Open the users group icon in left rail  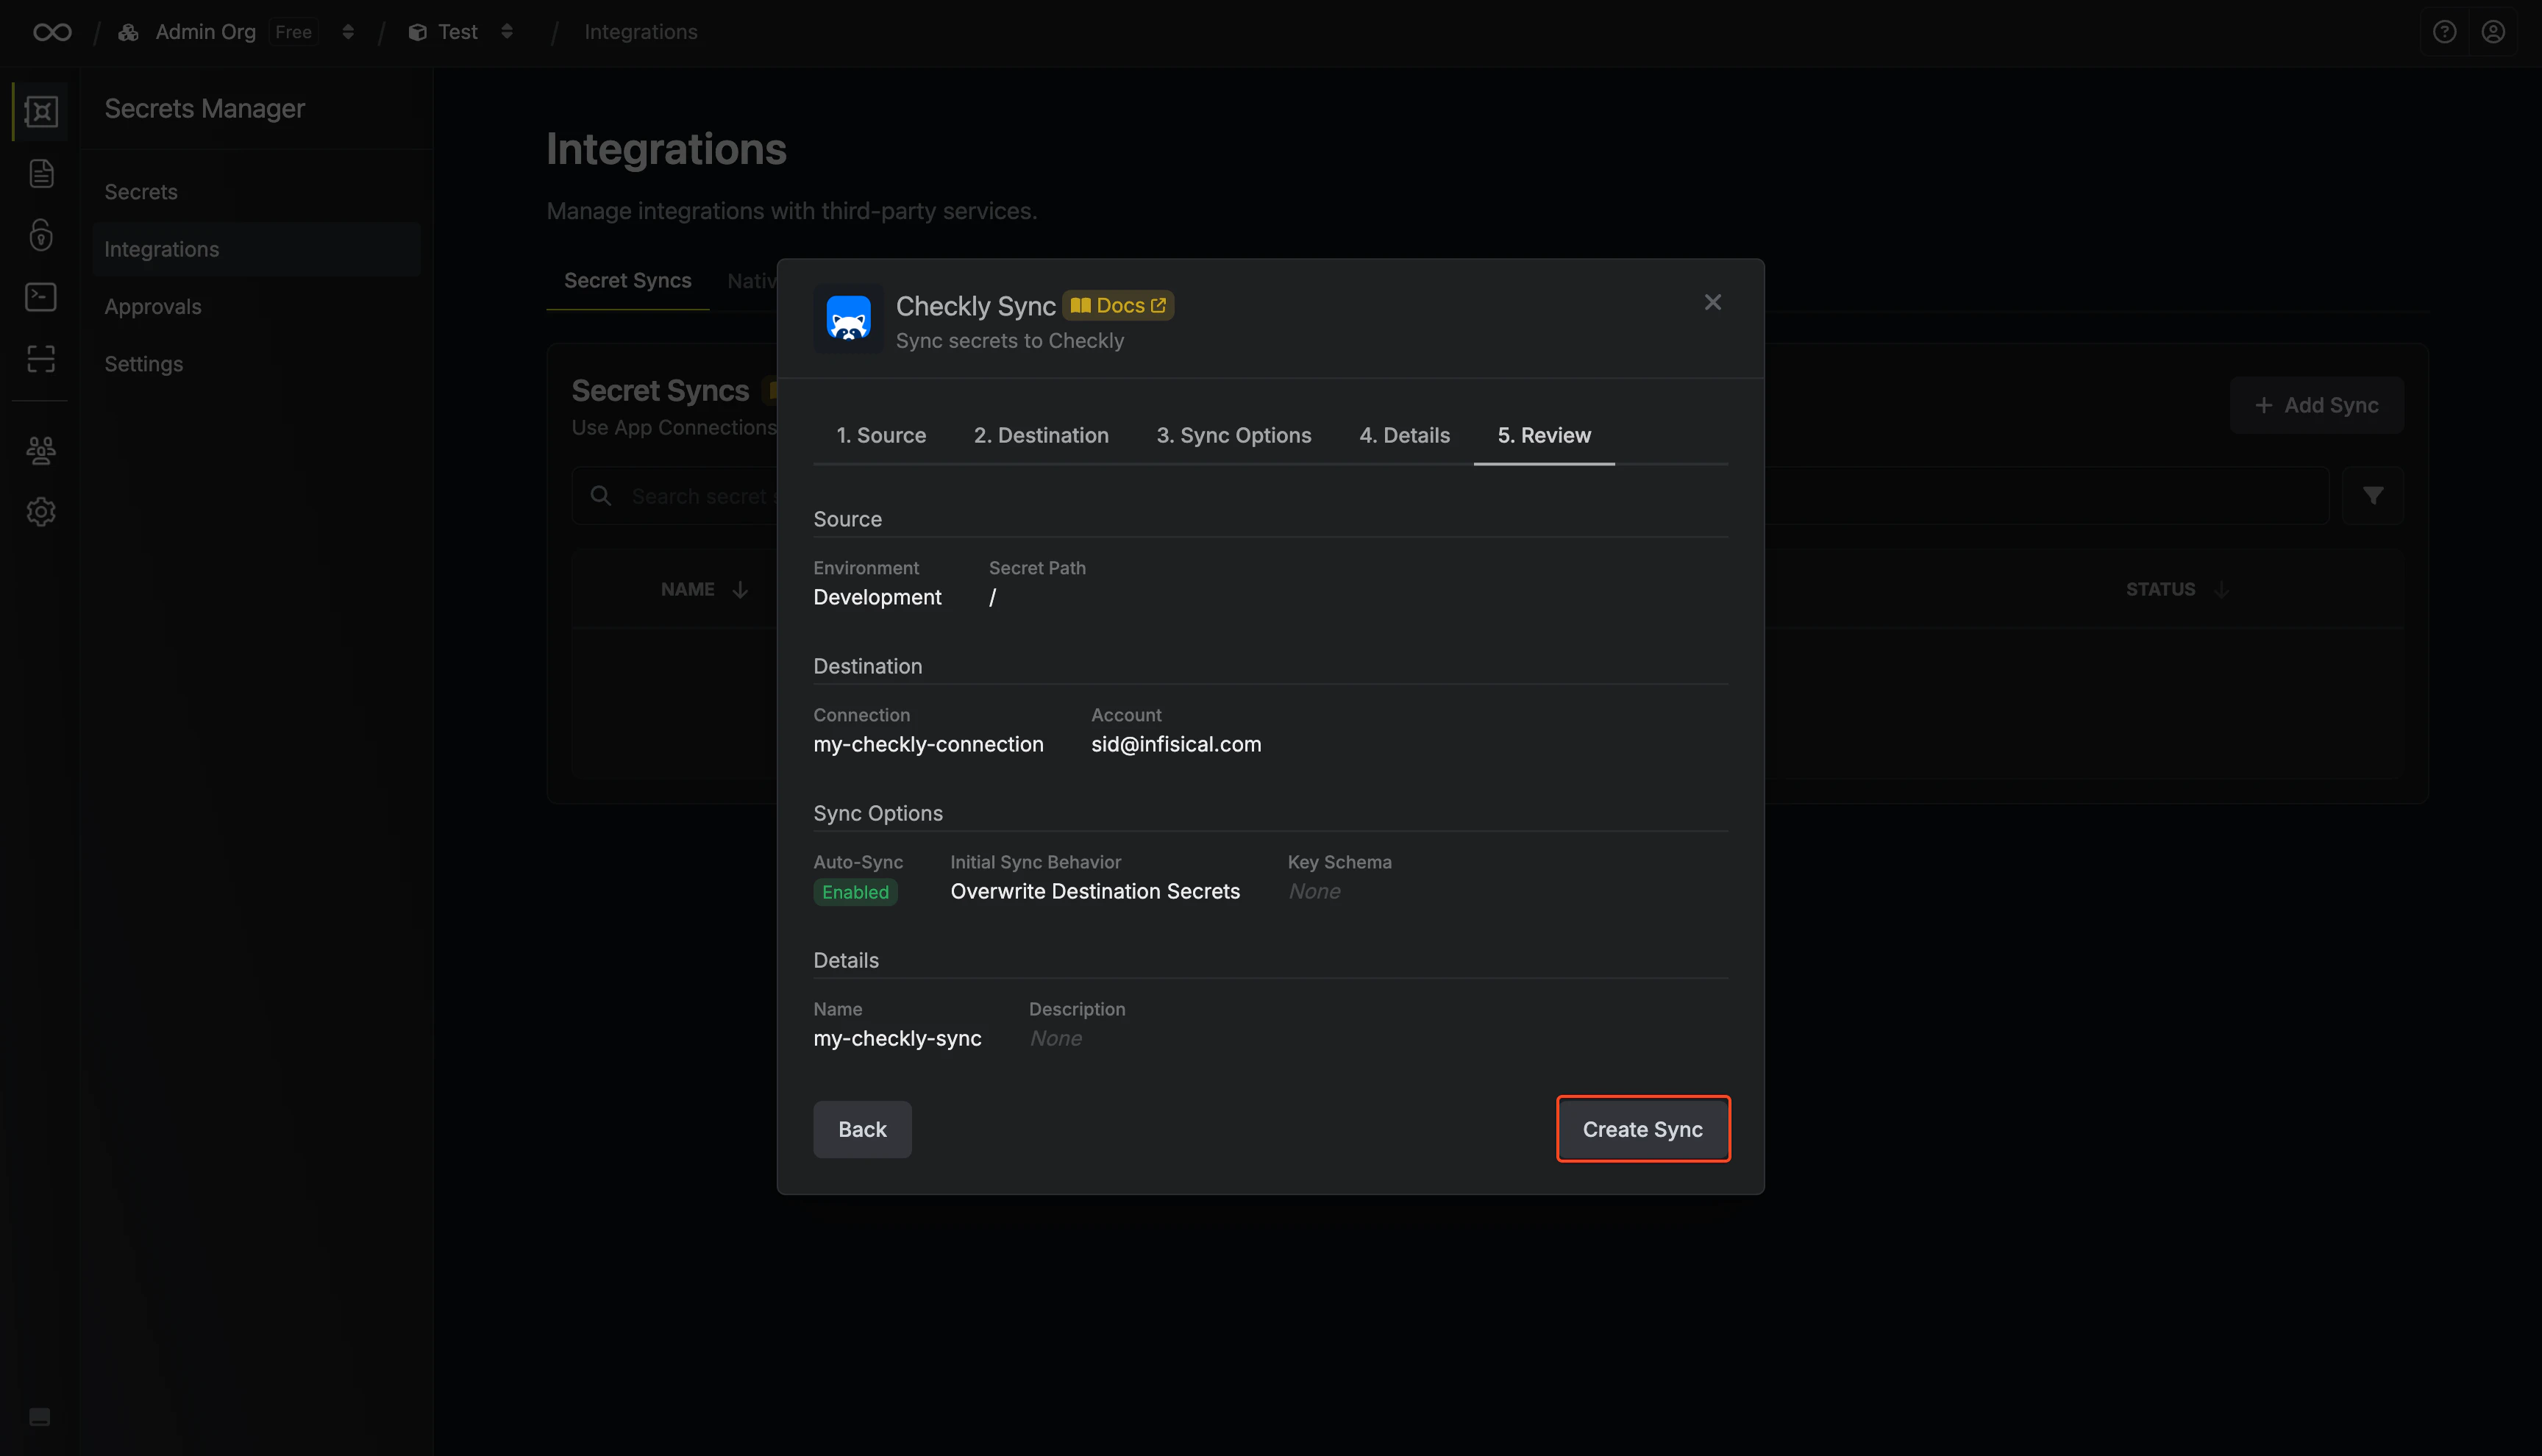[x=41, y=450]
